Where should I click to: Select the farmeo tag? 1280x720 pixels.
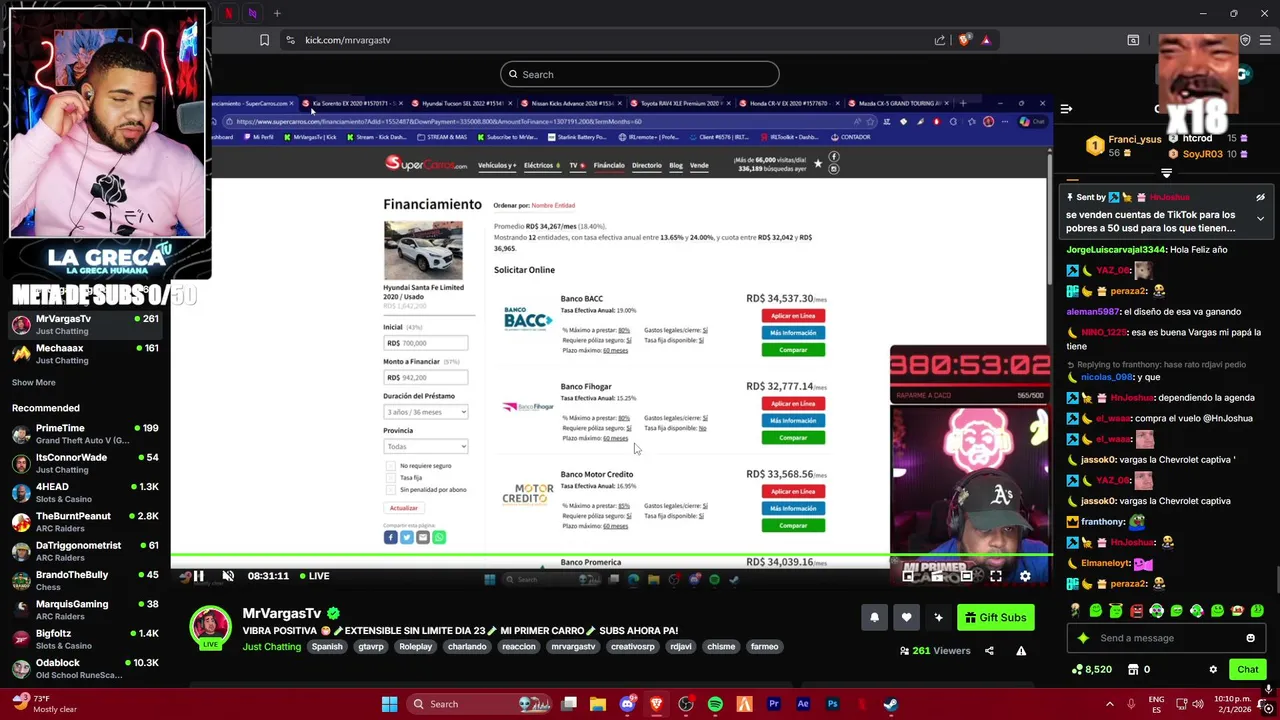[x=764, y=647]
